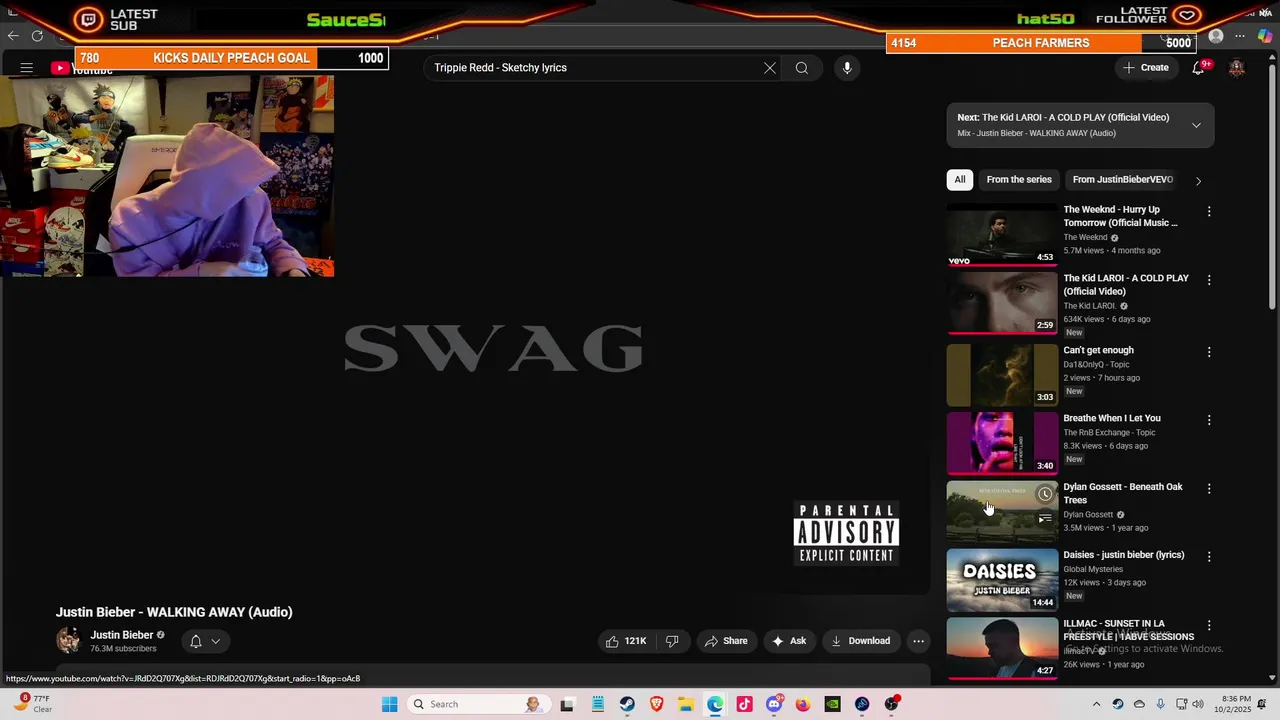Open options menu for Daisies lyrics video
The width and height of the screenshot is (1280, 720).
point(1209,556)
